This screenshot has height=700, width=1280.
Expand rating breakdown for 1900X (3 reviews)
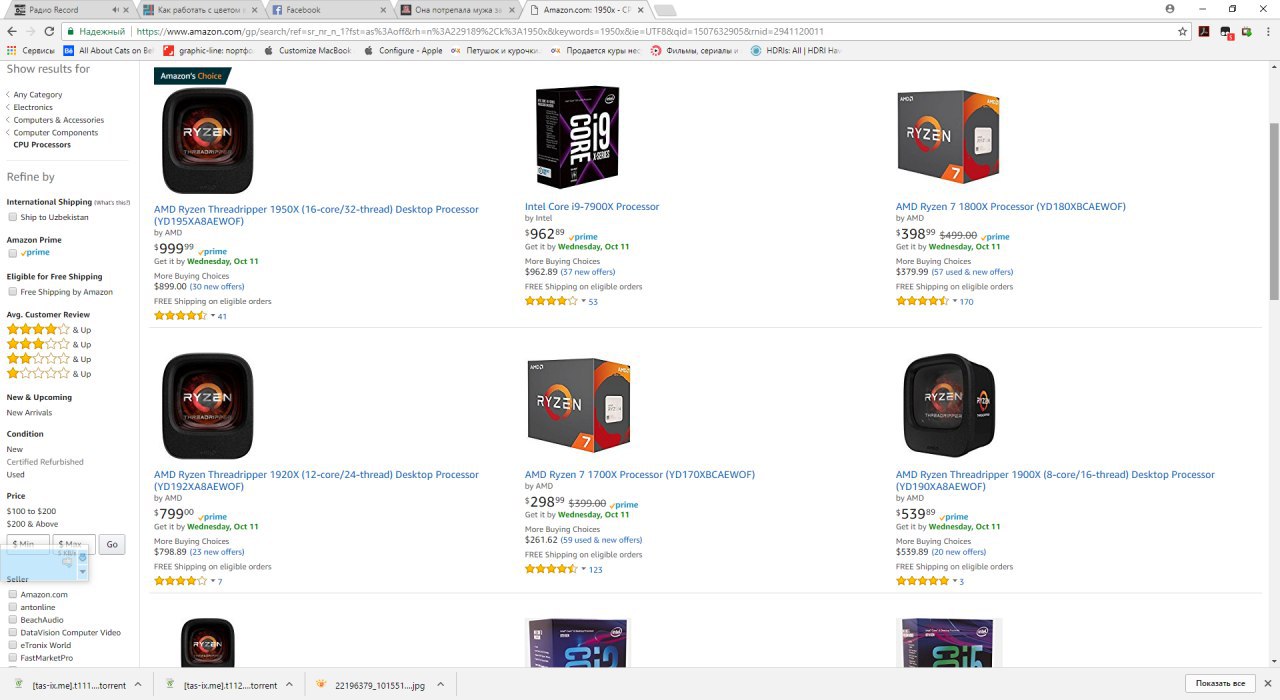click(x=955, y=581)
